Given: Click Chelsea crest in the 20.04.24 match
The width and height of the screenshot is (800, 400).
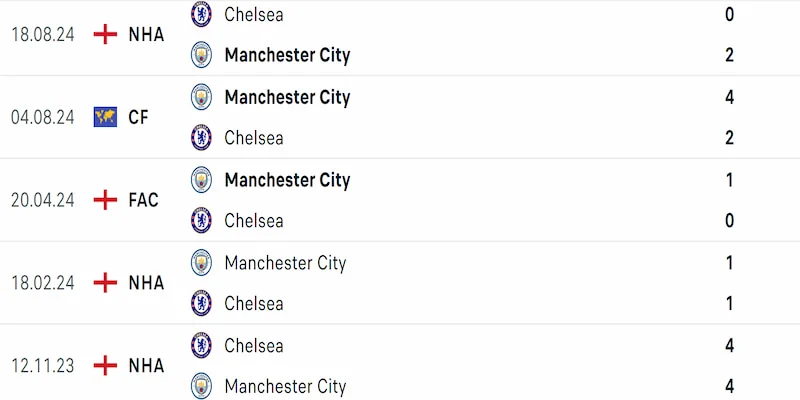Looking at the screenshot, I should tap(202, 221).
